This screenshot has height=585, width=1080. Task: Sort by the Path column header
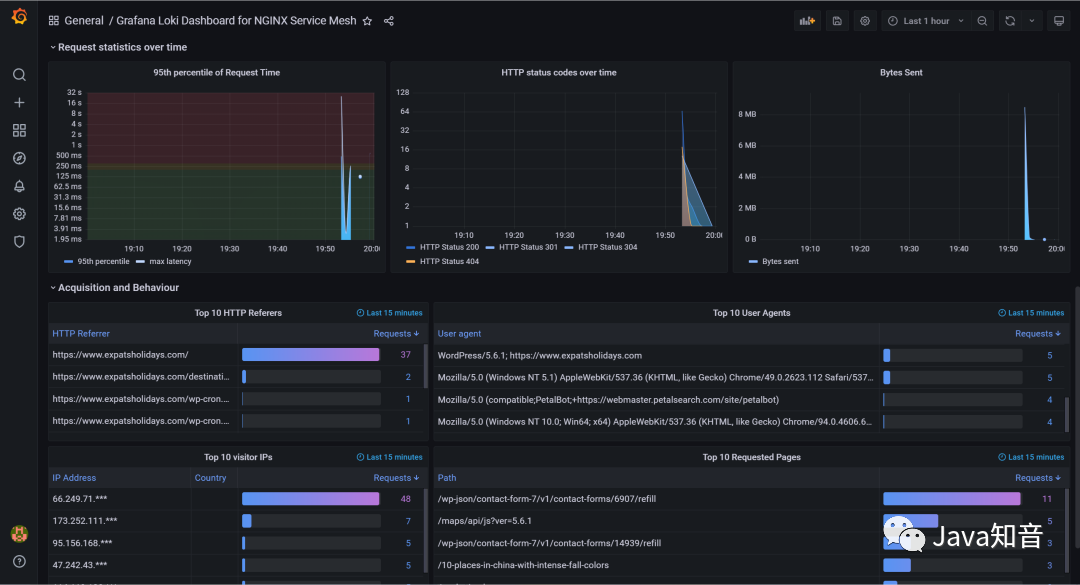[x=447, y=478]
